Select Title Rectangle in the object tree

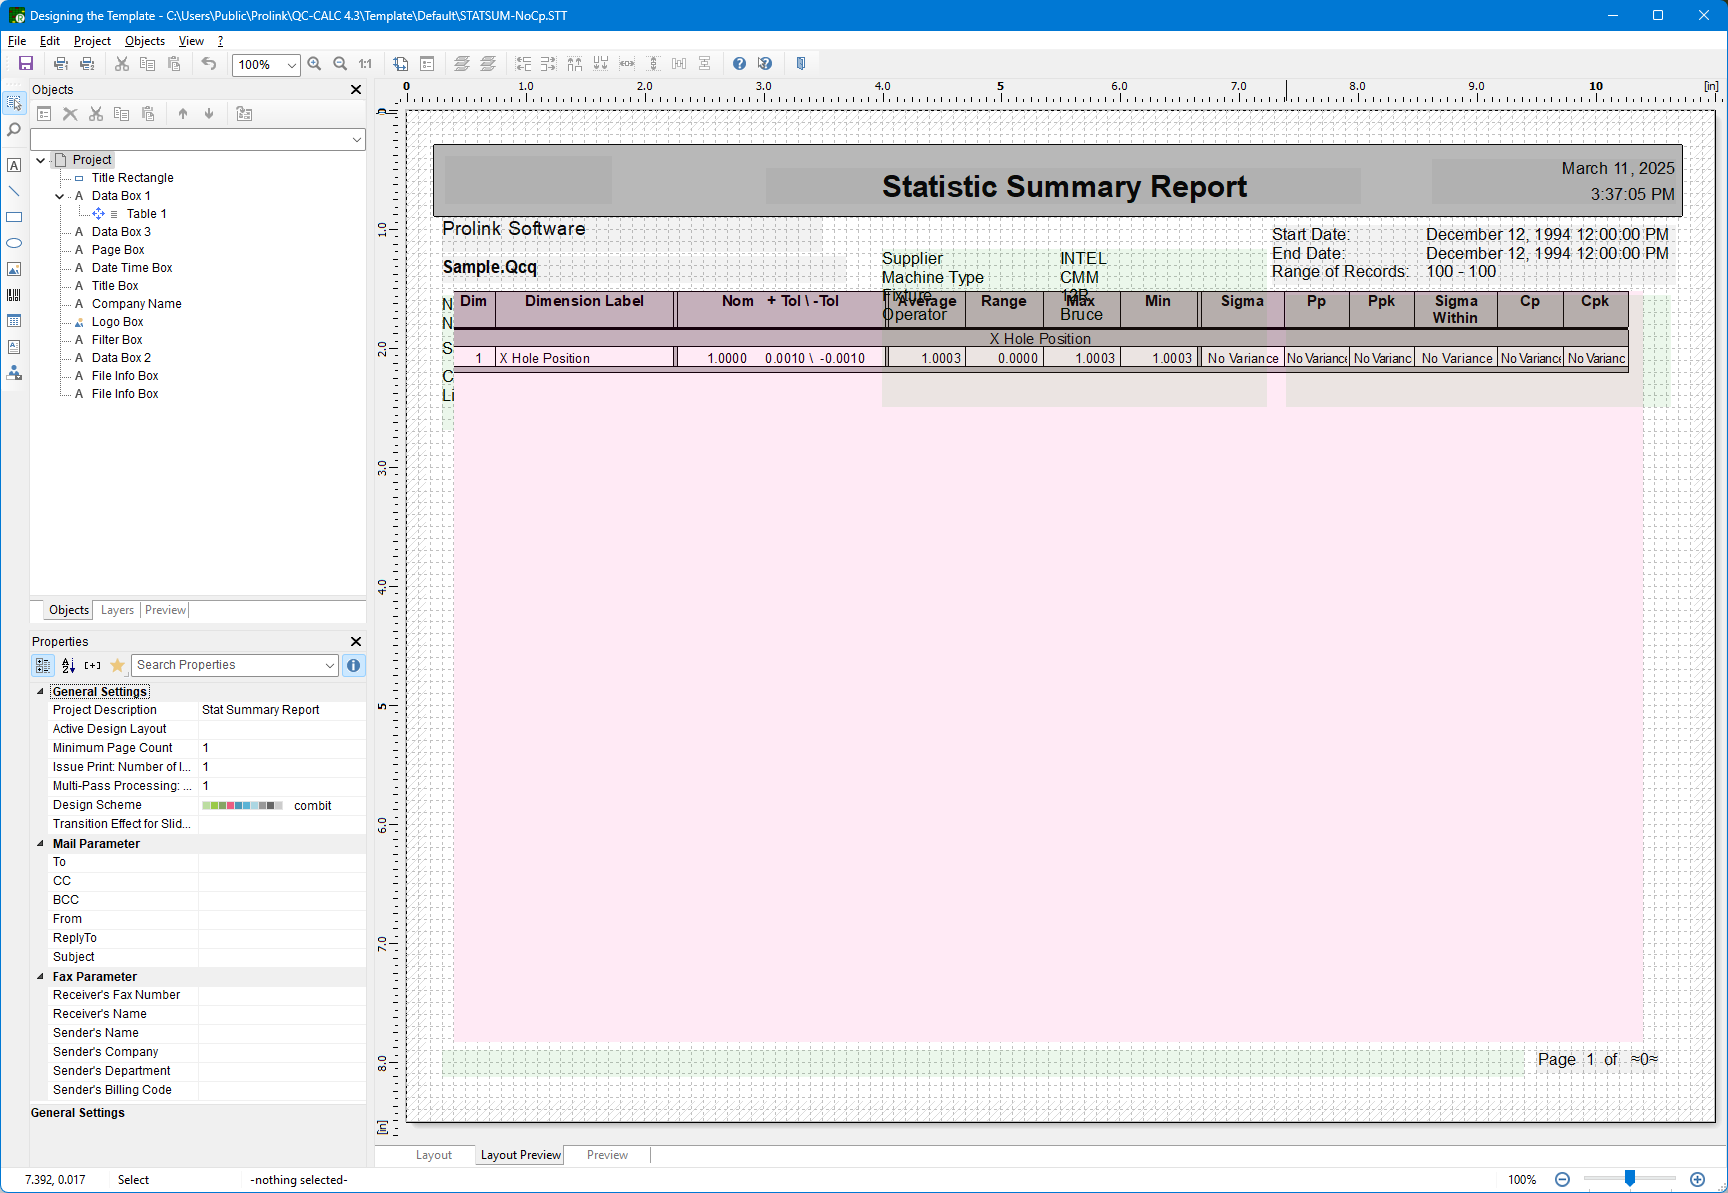tap(132, 178)
